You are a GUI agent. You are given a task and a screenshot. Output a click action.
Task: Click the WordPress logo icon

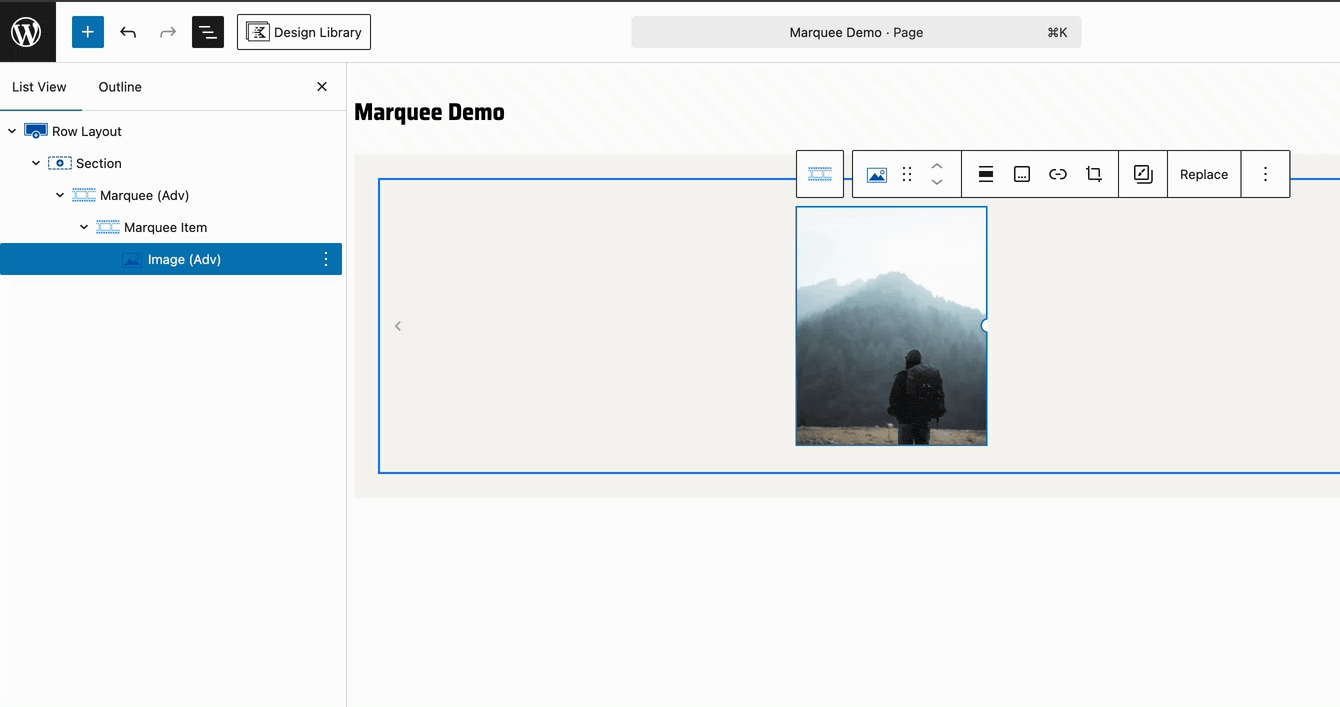27,31
